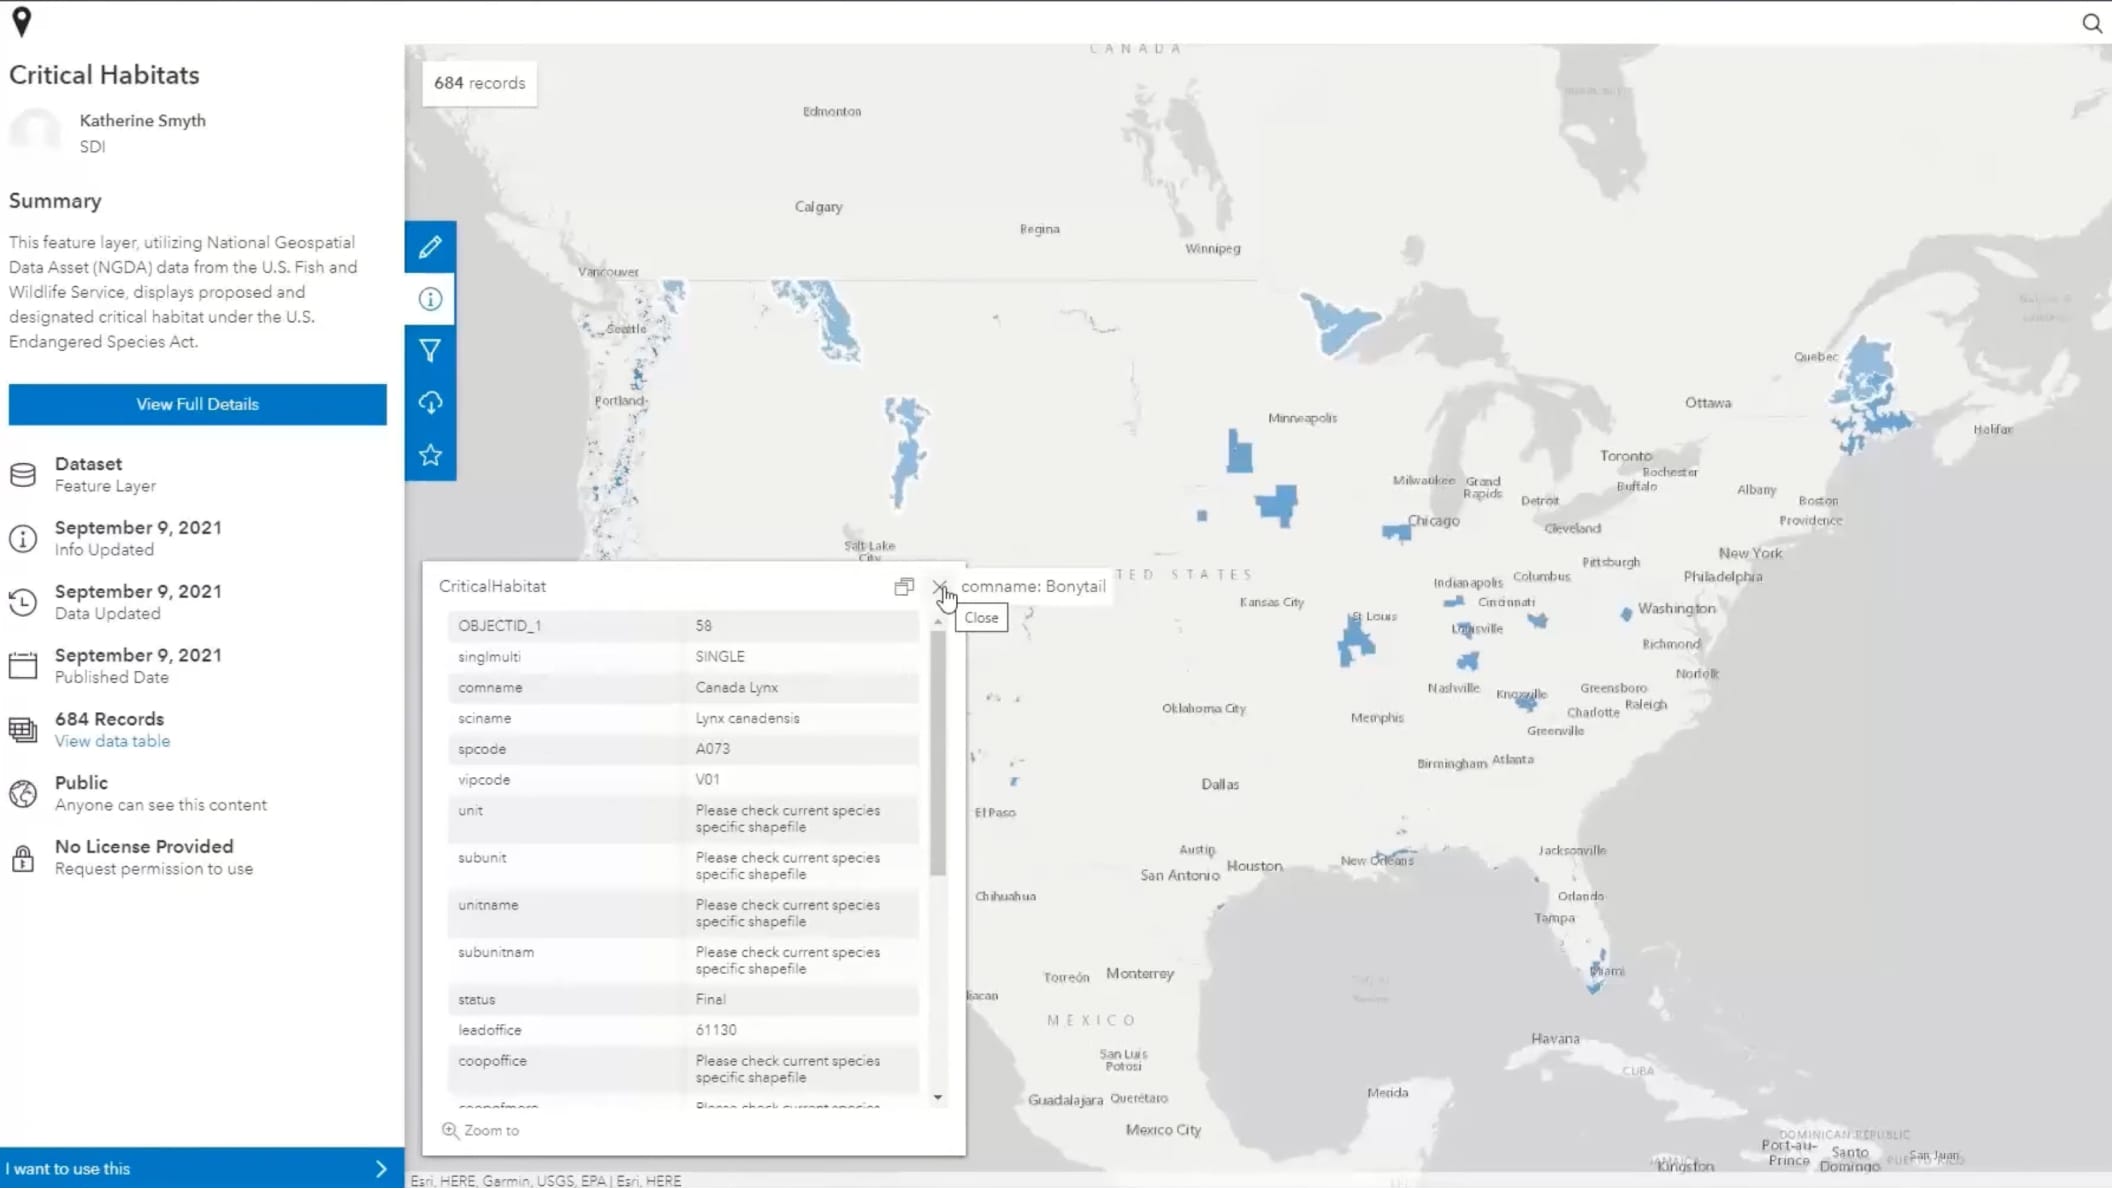Click the cloud download icon
This screenshot has height=1189, width=2112.
click(430, 403)
